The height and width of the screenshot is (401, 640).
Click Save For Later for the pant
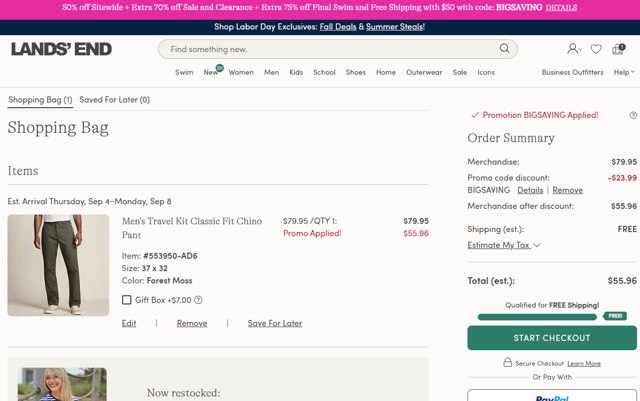[275, 323]
